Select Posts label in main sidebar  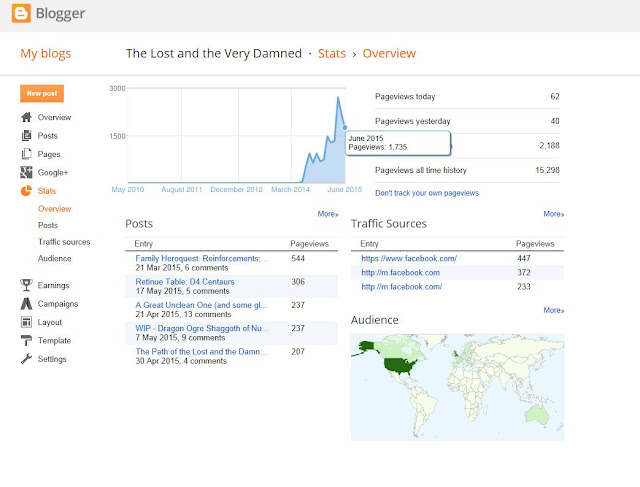tap(48, 136)
